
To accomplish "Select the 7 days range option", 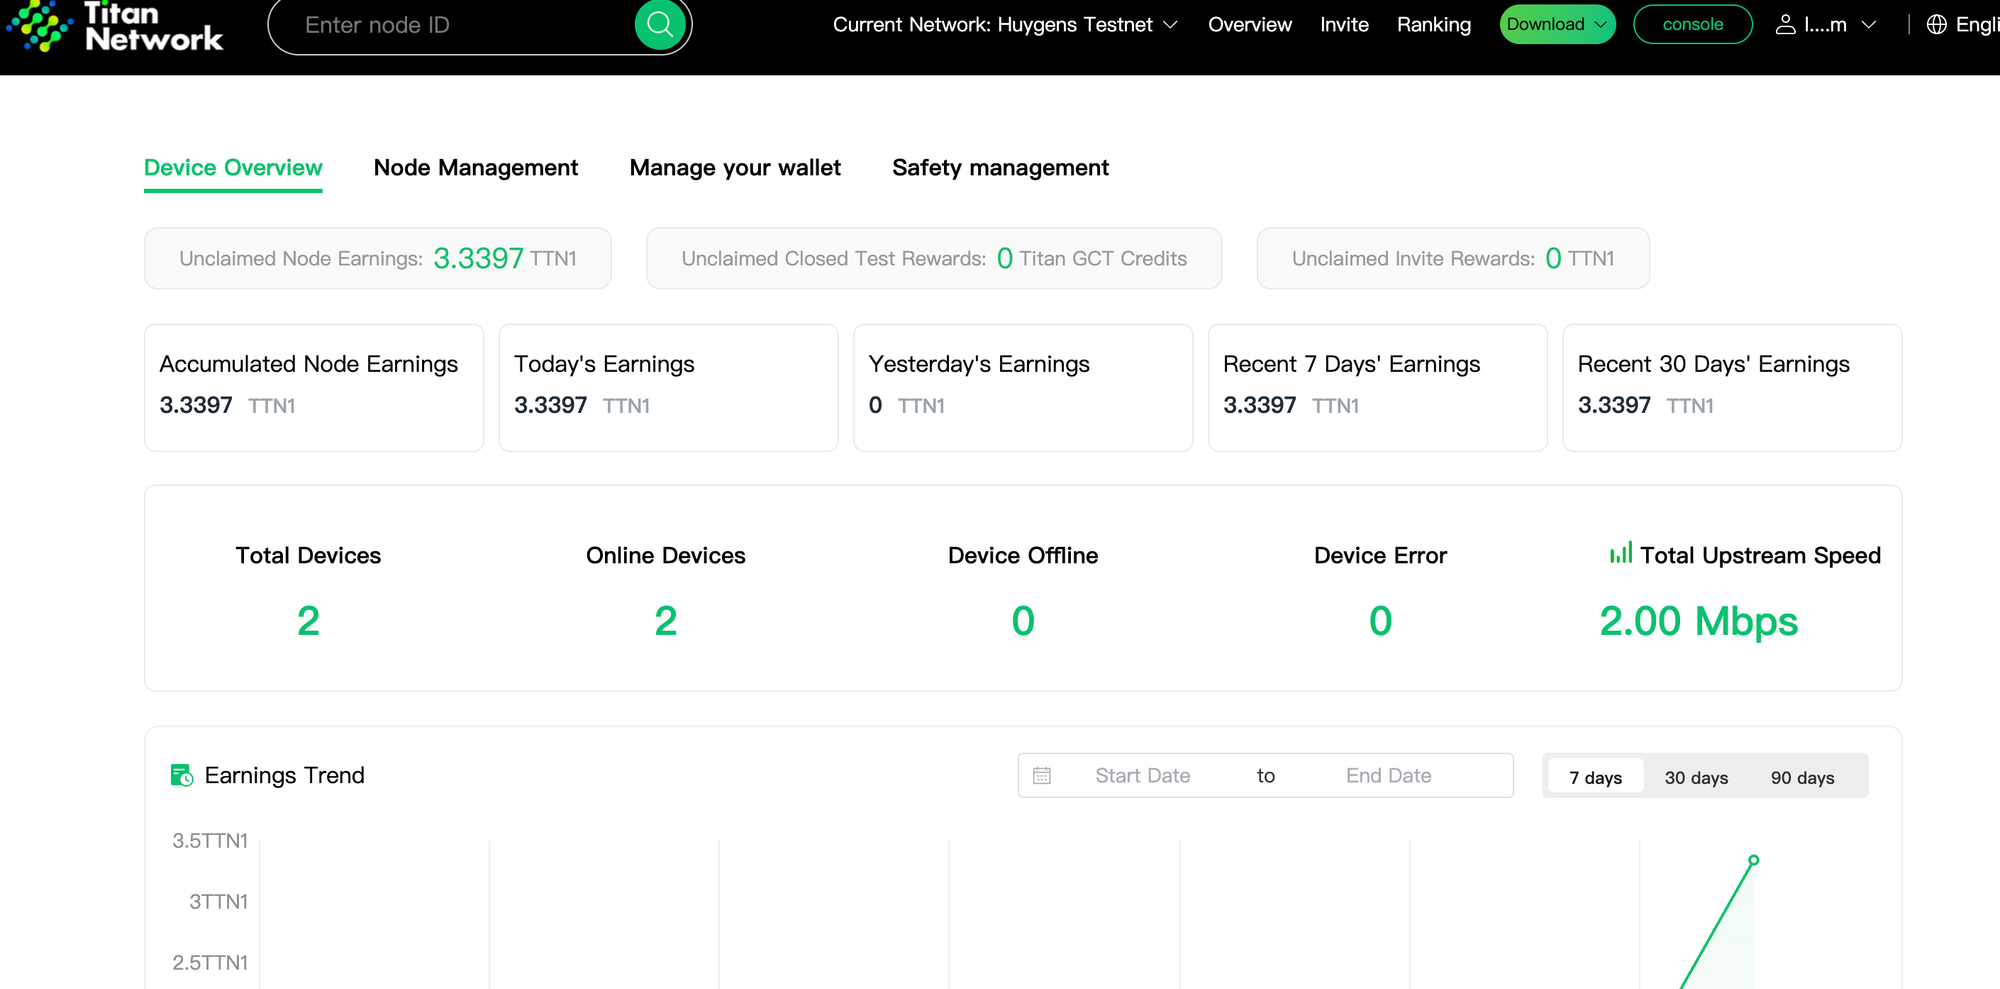I will click(x=1595, y=777).
